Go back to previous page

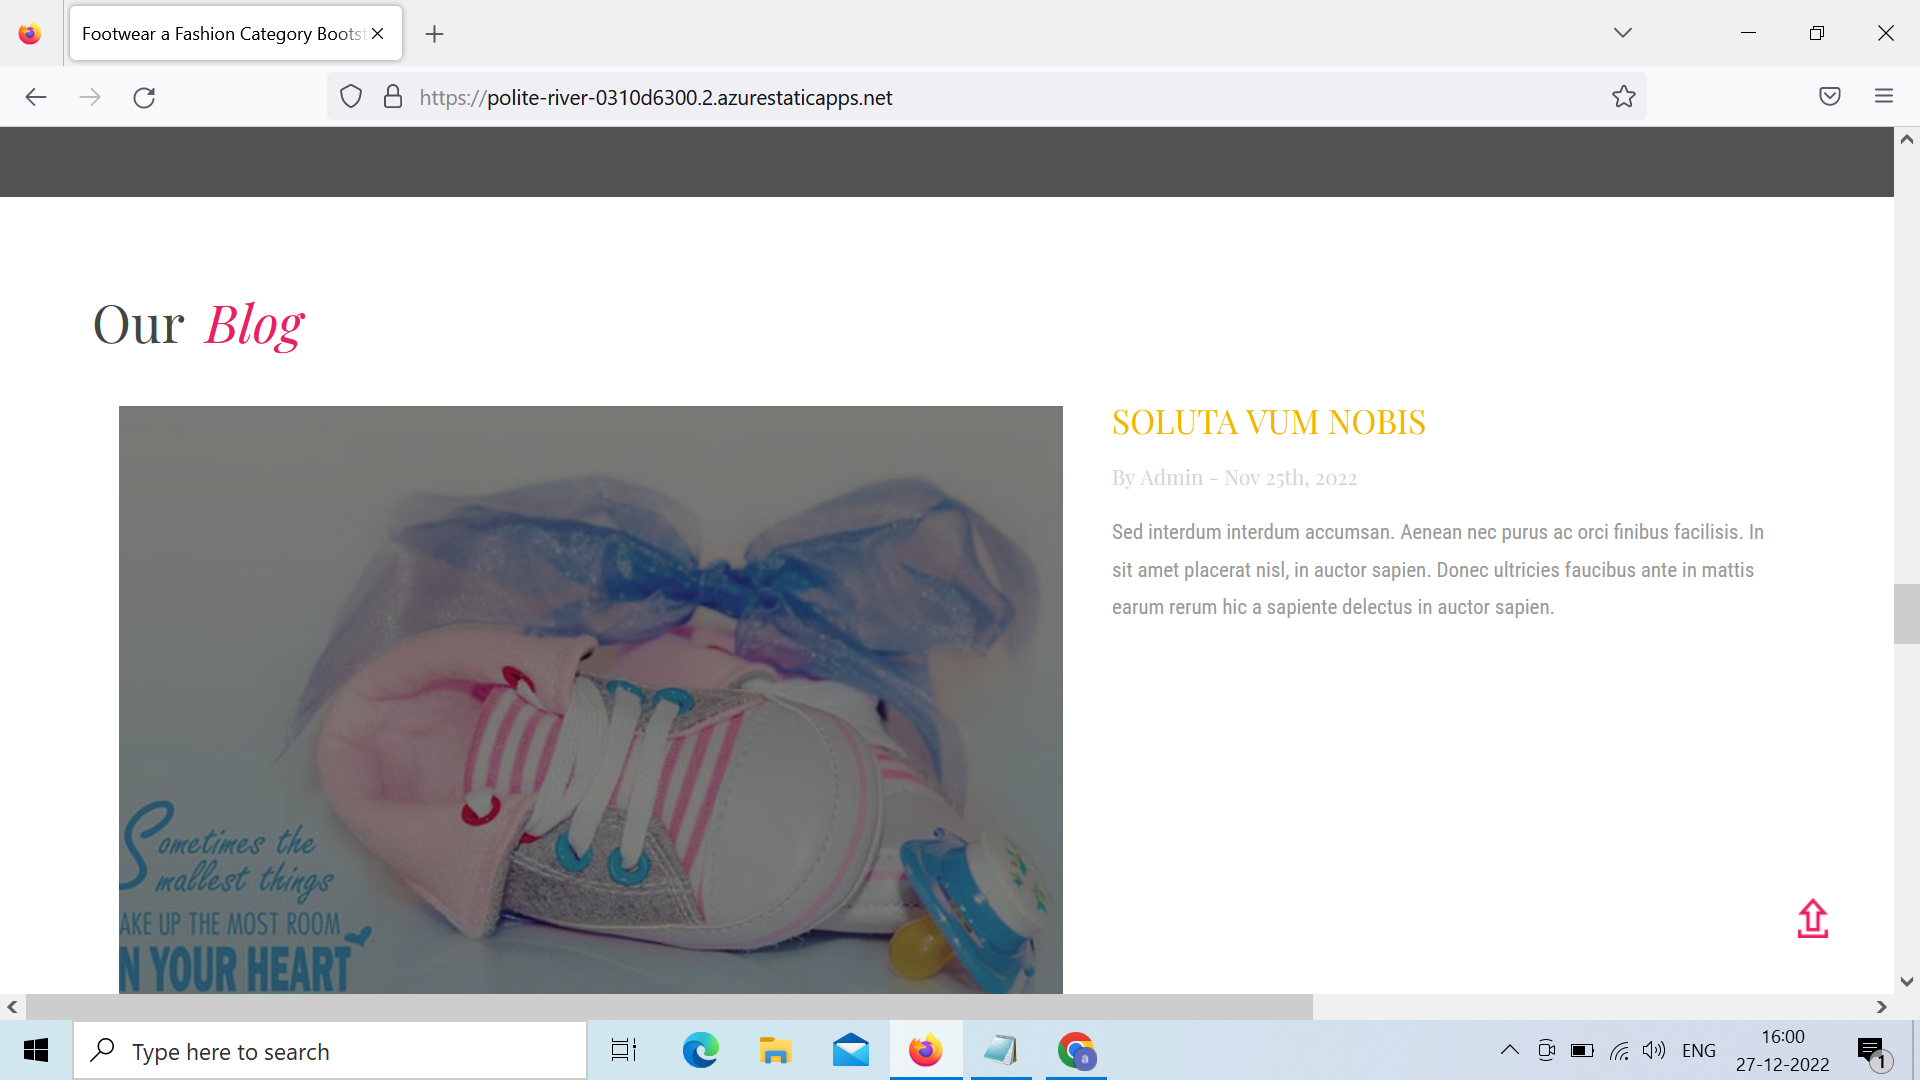click(x=36, y=97)
